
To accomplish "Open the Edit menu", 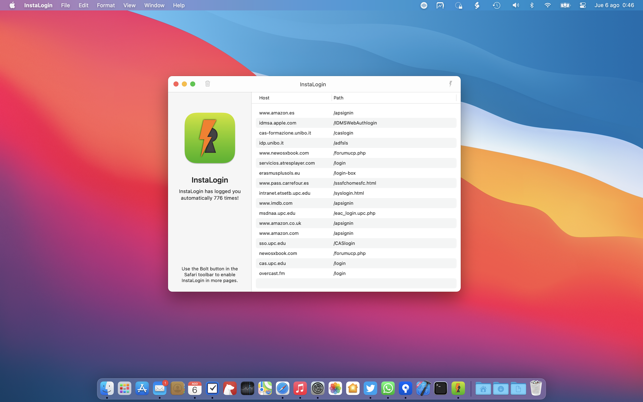I will (x=83, y=5).
